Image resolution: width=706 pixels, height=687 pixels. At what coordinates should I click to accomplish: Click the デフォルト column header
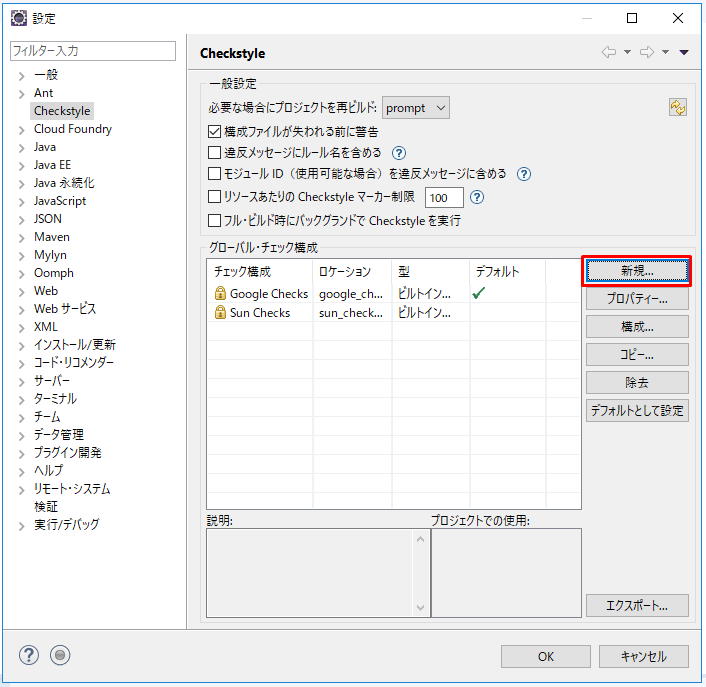507,271
